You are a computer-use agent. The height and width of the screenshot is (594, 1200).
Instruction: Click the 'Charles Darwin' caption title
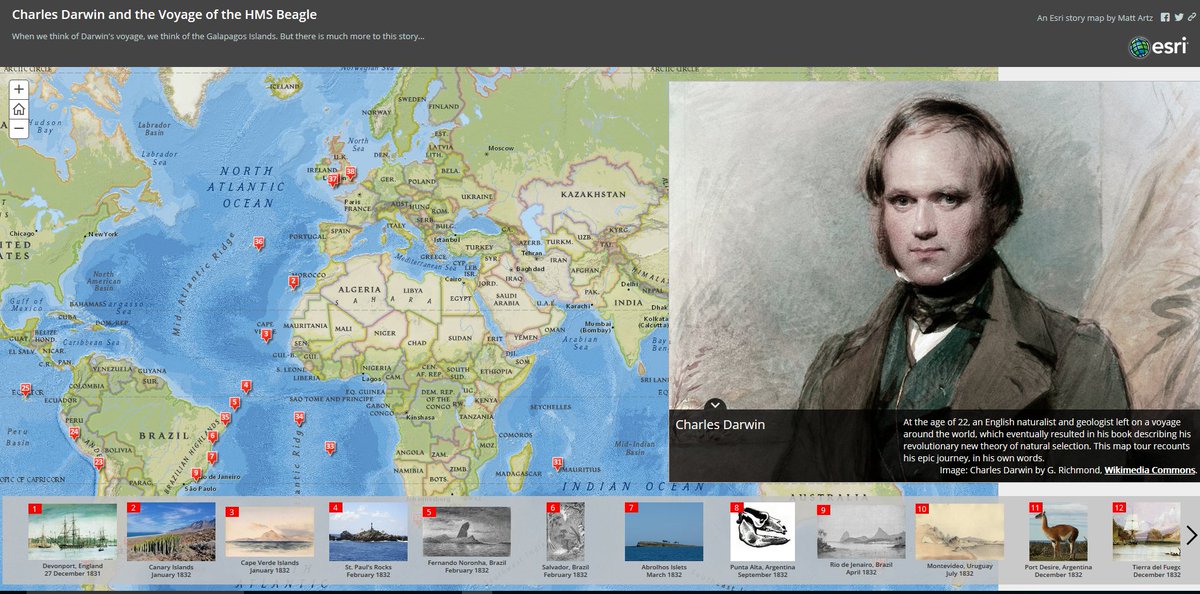(x=720, y=425)
